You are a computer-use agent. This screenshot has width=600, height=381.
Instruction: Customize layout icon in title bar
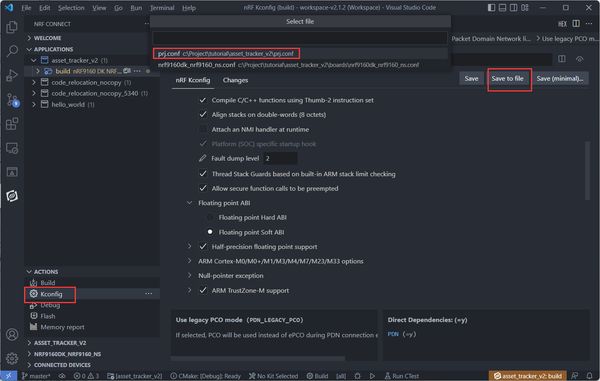coord(525,8)
